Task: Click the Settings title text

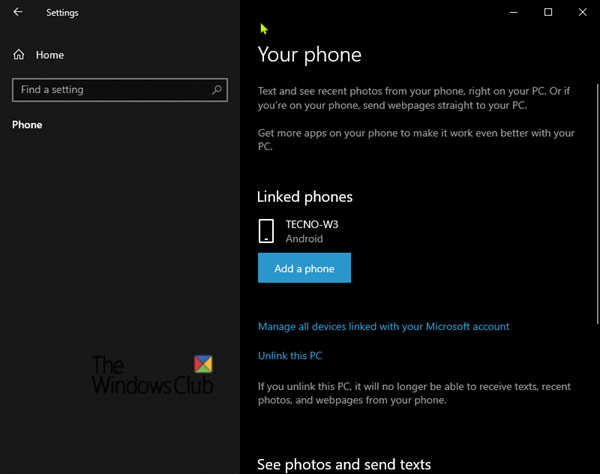Action: [62, 13]
